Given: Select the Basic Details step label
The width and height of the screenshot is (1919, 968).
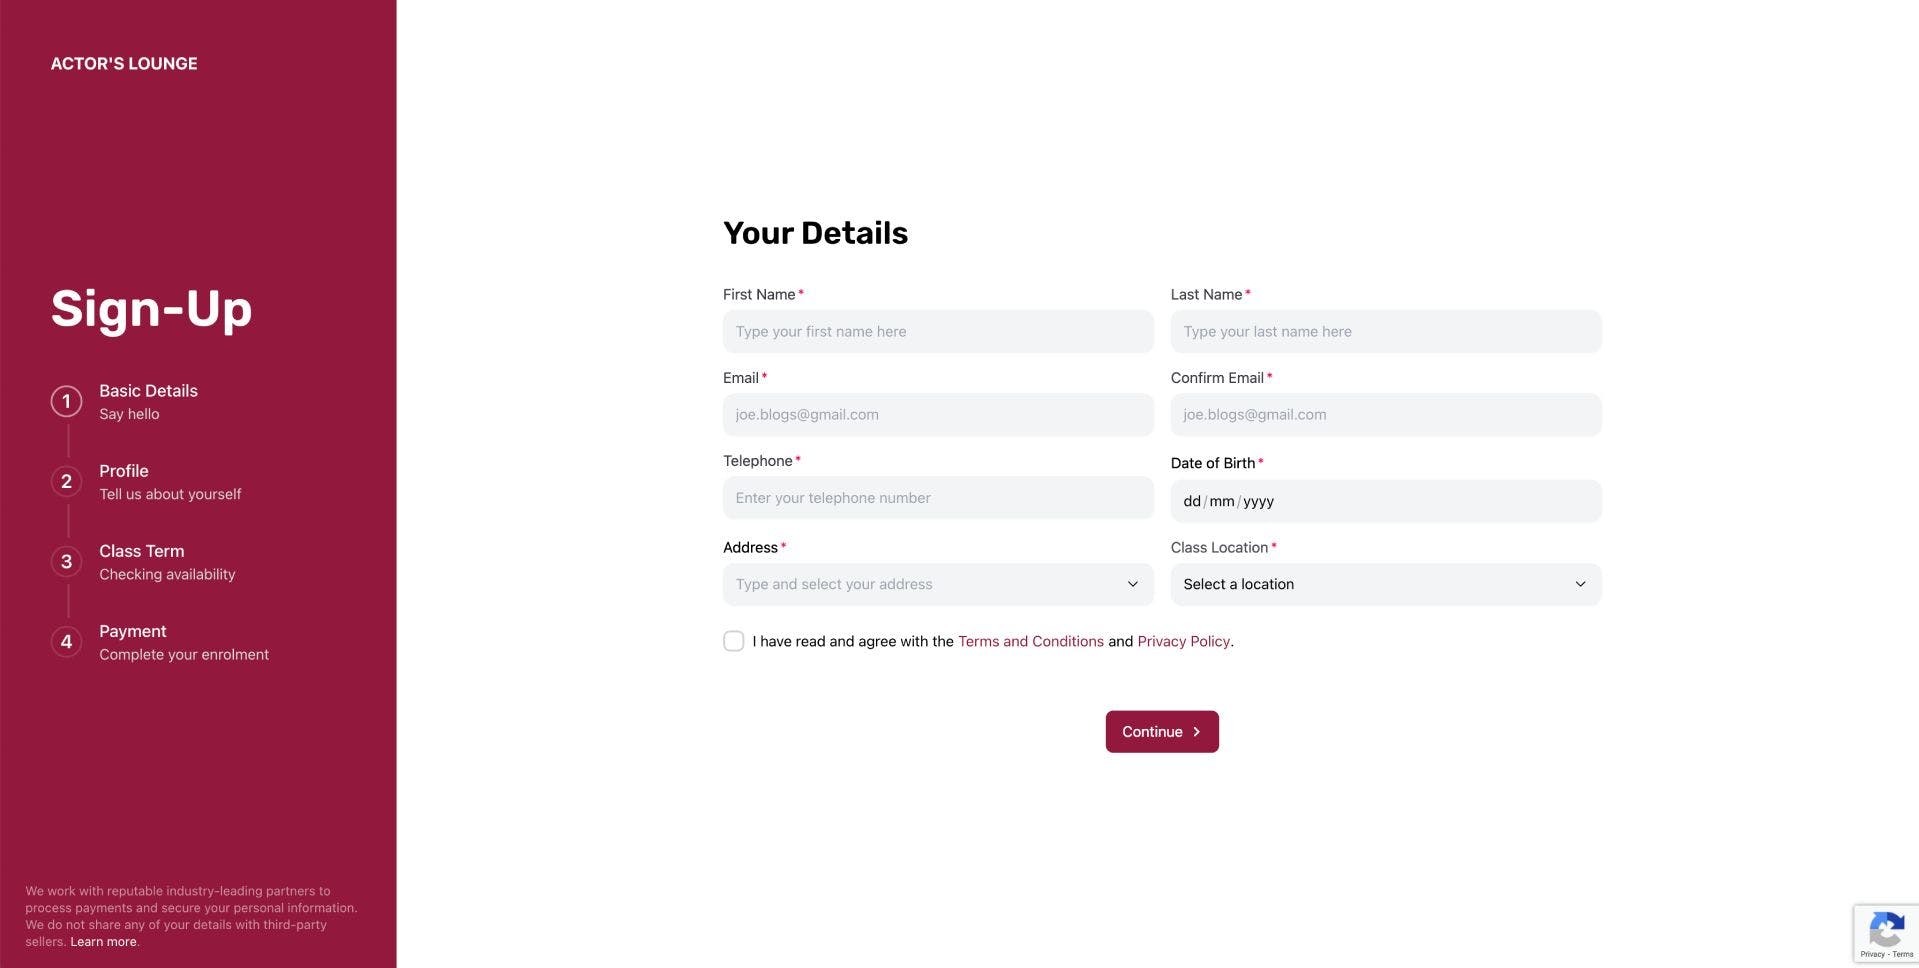Looking at the screenshot, I should (148, 391).
